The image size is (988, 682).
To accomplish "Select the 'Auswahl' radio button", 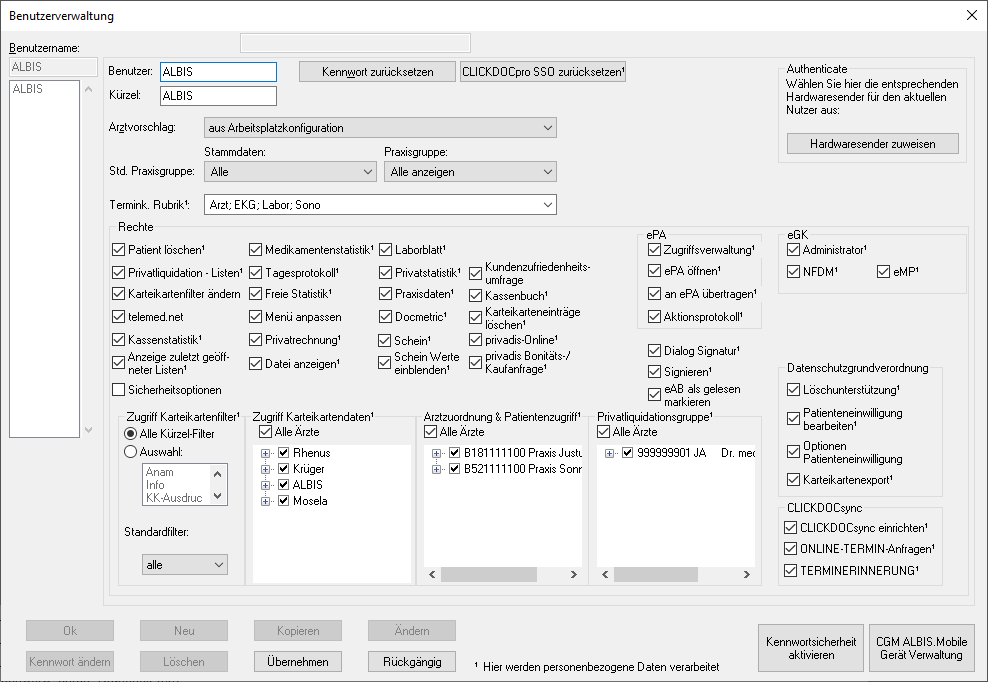I will tap(130, 451).
